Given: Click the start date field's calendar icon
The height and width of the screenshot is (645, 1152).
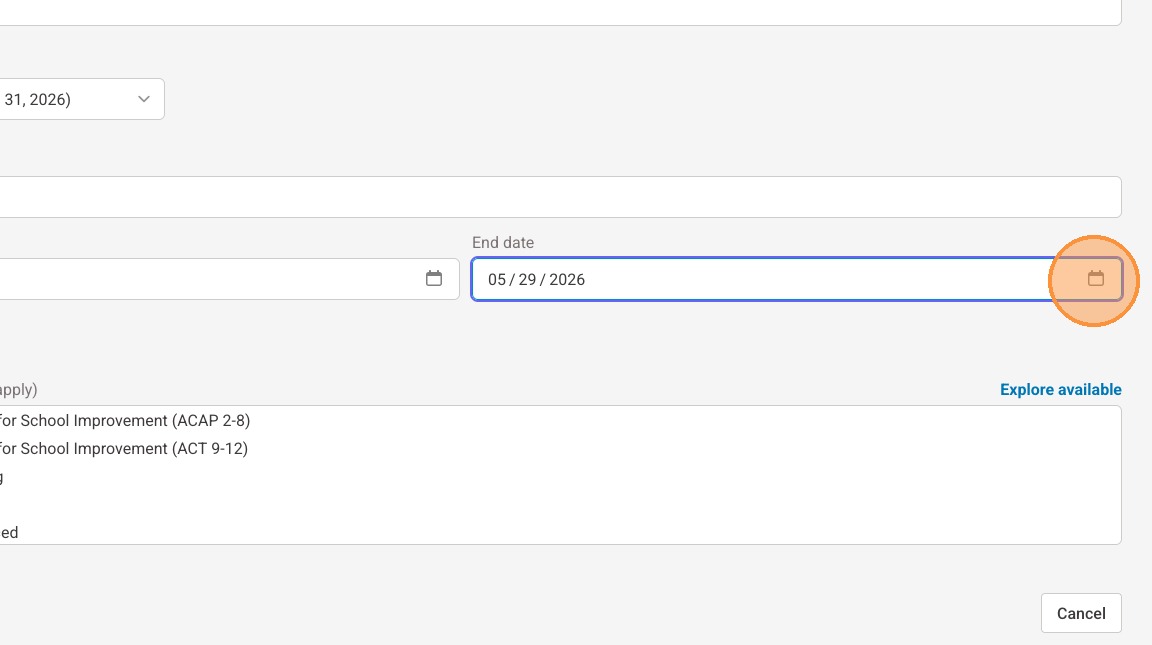Looking at the screenshot, I should [x=434, y=279].
